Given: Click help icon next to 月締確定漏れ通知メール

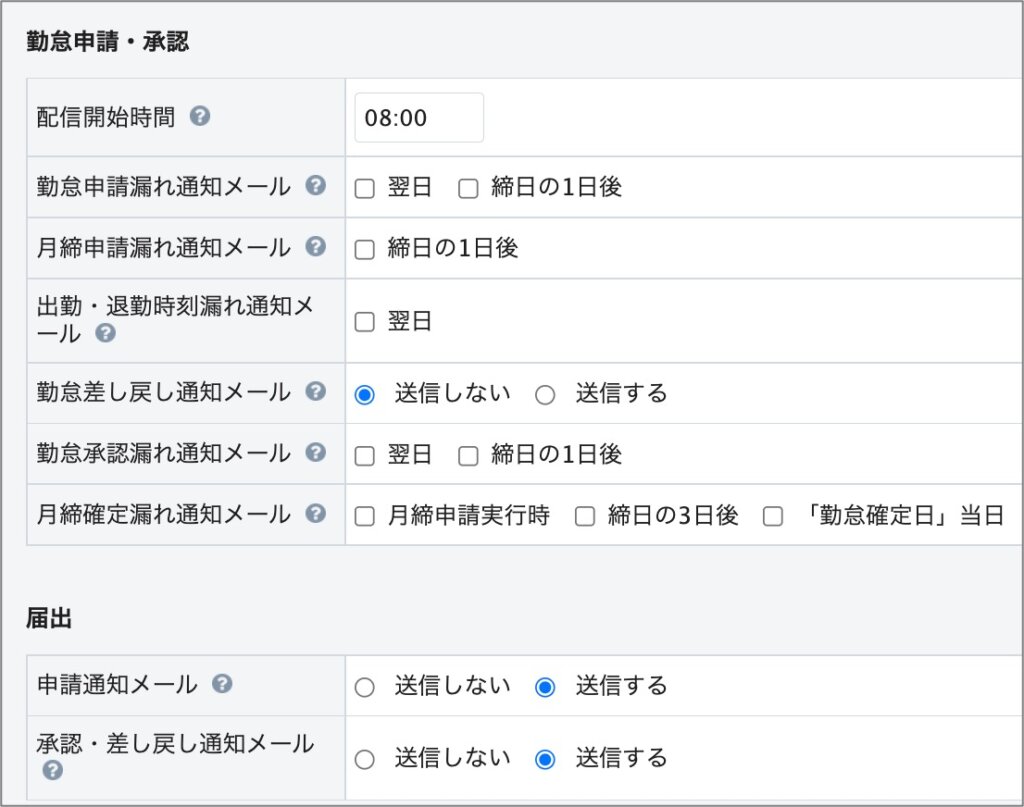Looking at the screenshot, I should tap(315, 514).
